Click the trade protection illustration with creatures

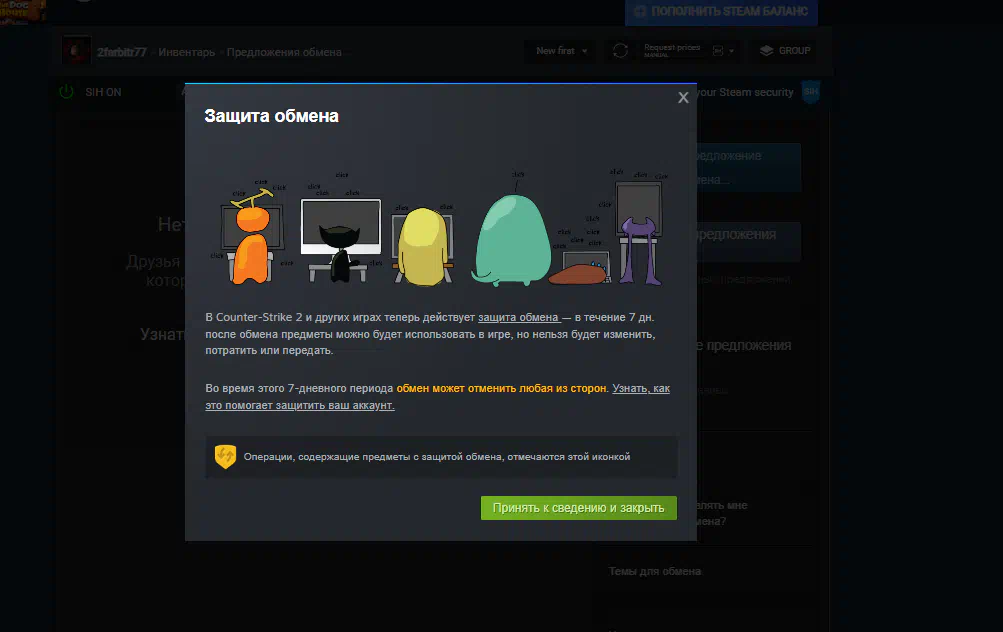441,226
